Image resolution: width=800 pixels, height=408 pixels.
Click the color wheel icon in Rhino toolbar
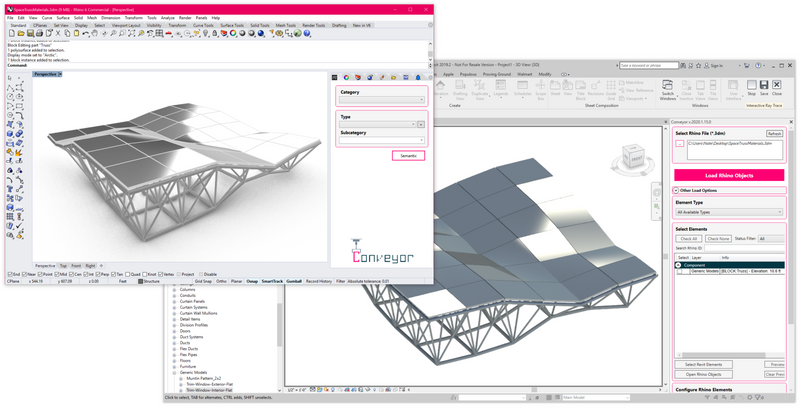(x=233, y=33)
